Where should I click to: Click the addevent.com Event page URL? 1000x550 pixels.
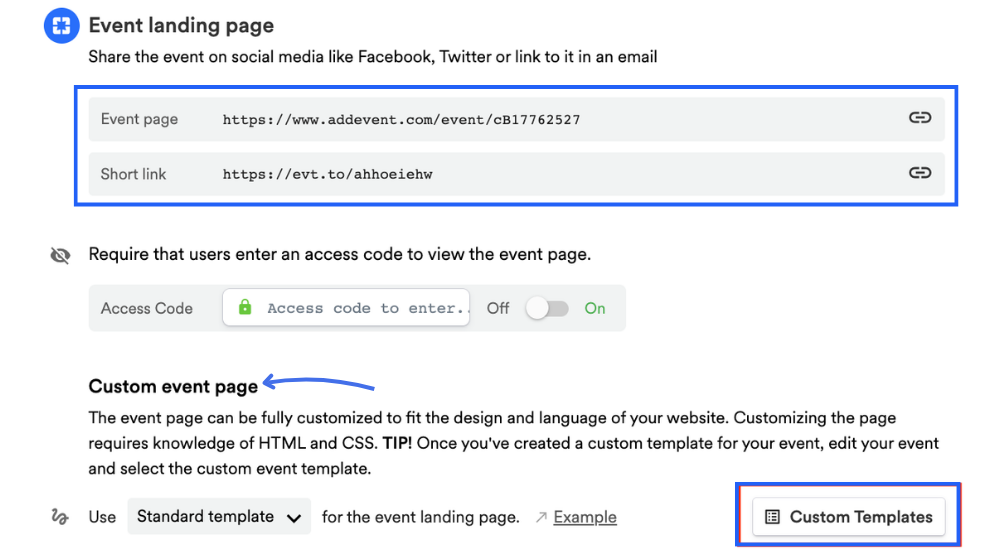coord(401,119)
